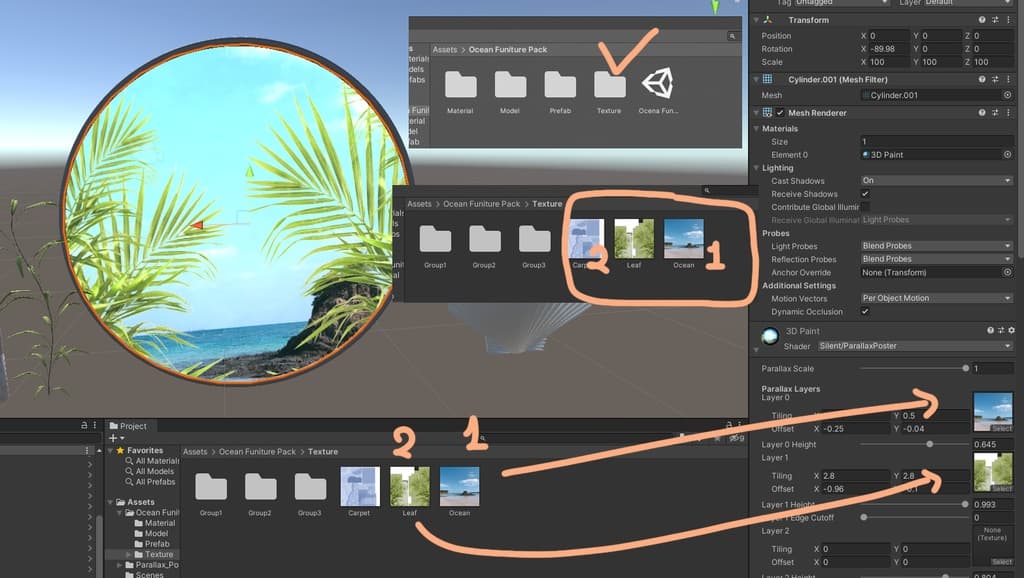This screenshot has height=578, width=1024.
Task: Open Mesh Filter kebab menu
Action: click(1008, 79)
